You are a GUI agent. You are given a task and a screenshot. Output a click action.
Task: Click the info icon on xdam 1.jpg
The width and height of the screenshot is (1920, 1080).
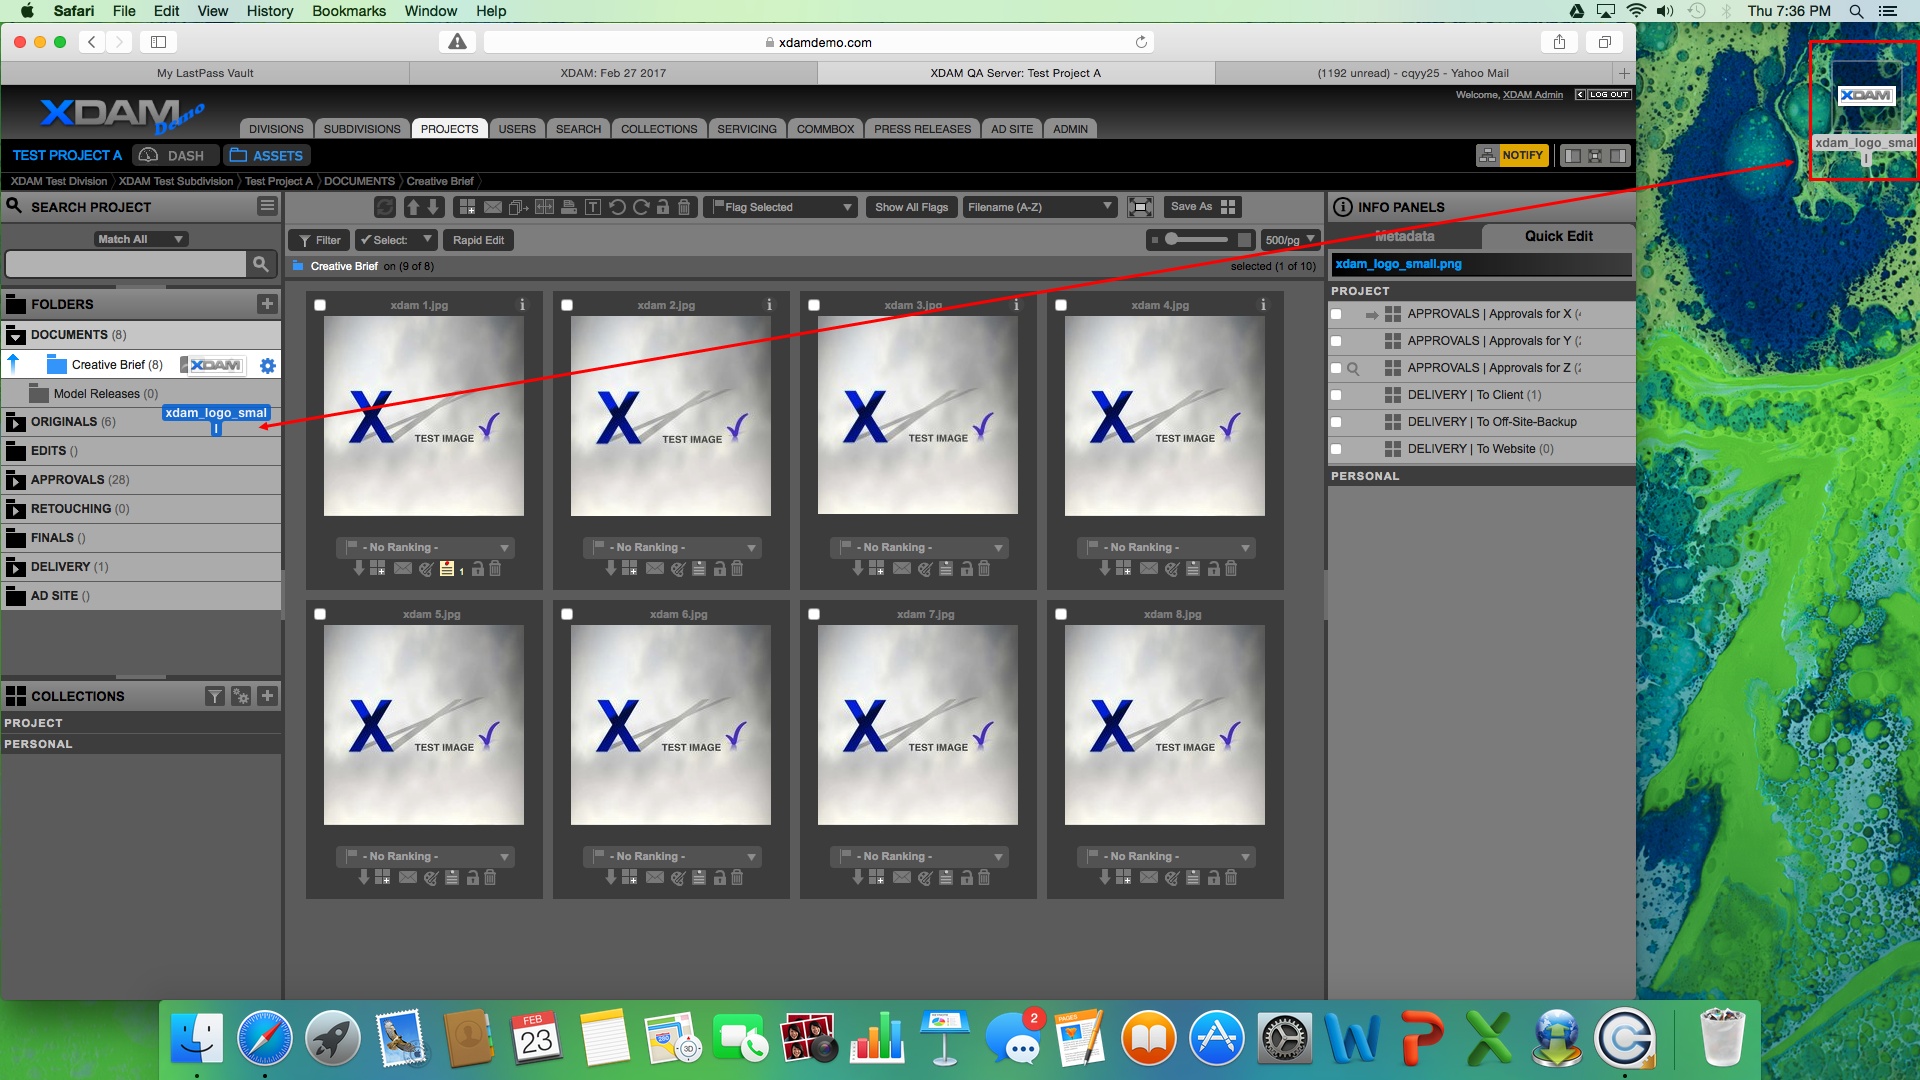(522, 305)
